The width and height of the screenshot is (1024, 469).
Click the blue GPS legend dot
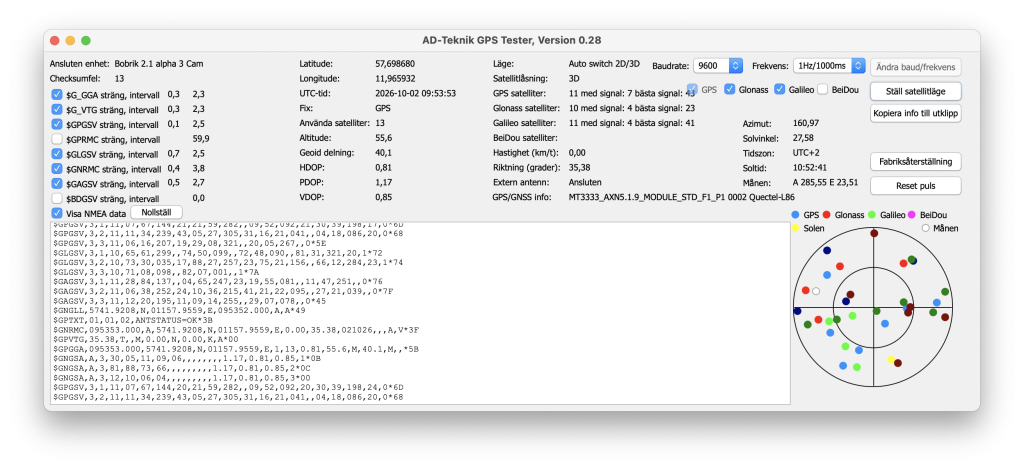(x=795, y=214)
